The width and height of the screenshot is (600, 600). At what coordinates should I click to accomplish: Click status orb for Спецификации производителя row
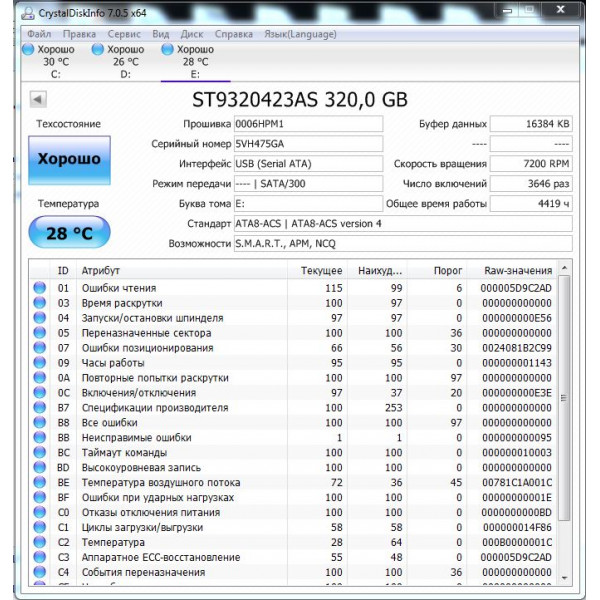coord(39,407)
